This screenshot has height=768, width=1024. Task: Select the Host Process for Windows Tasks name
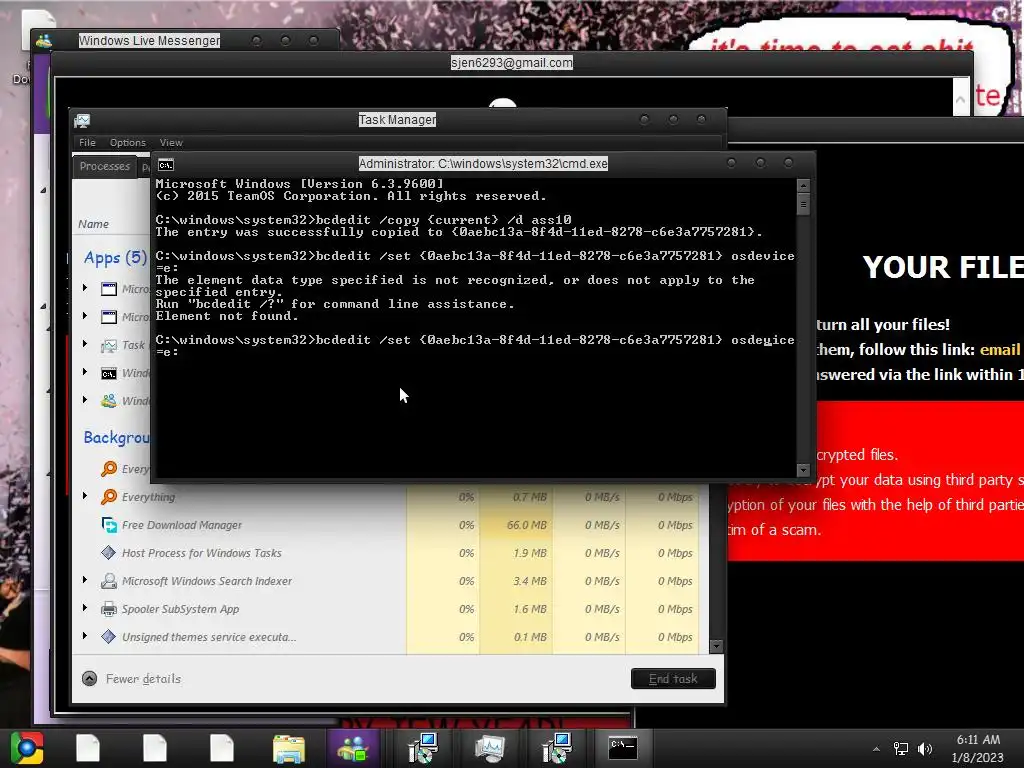click(202, 553)
